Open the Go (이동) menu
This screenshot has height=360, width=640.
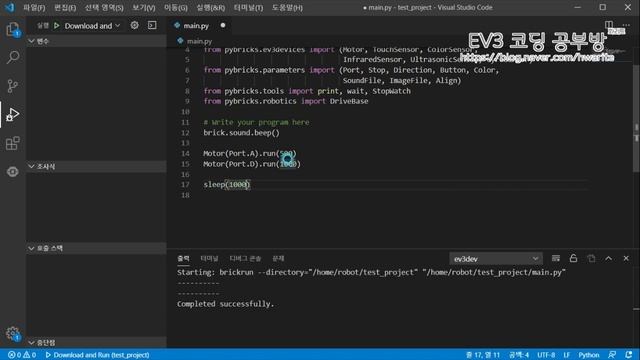[x=176, y=7]
